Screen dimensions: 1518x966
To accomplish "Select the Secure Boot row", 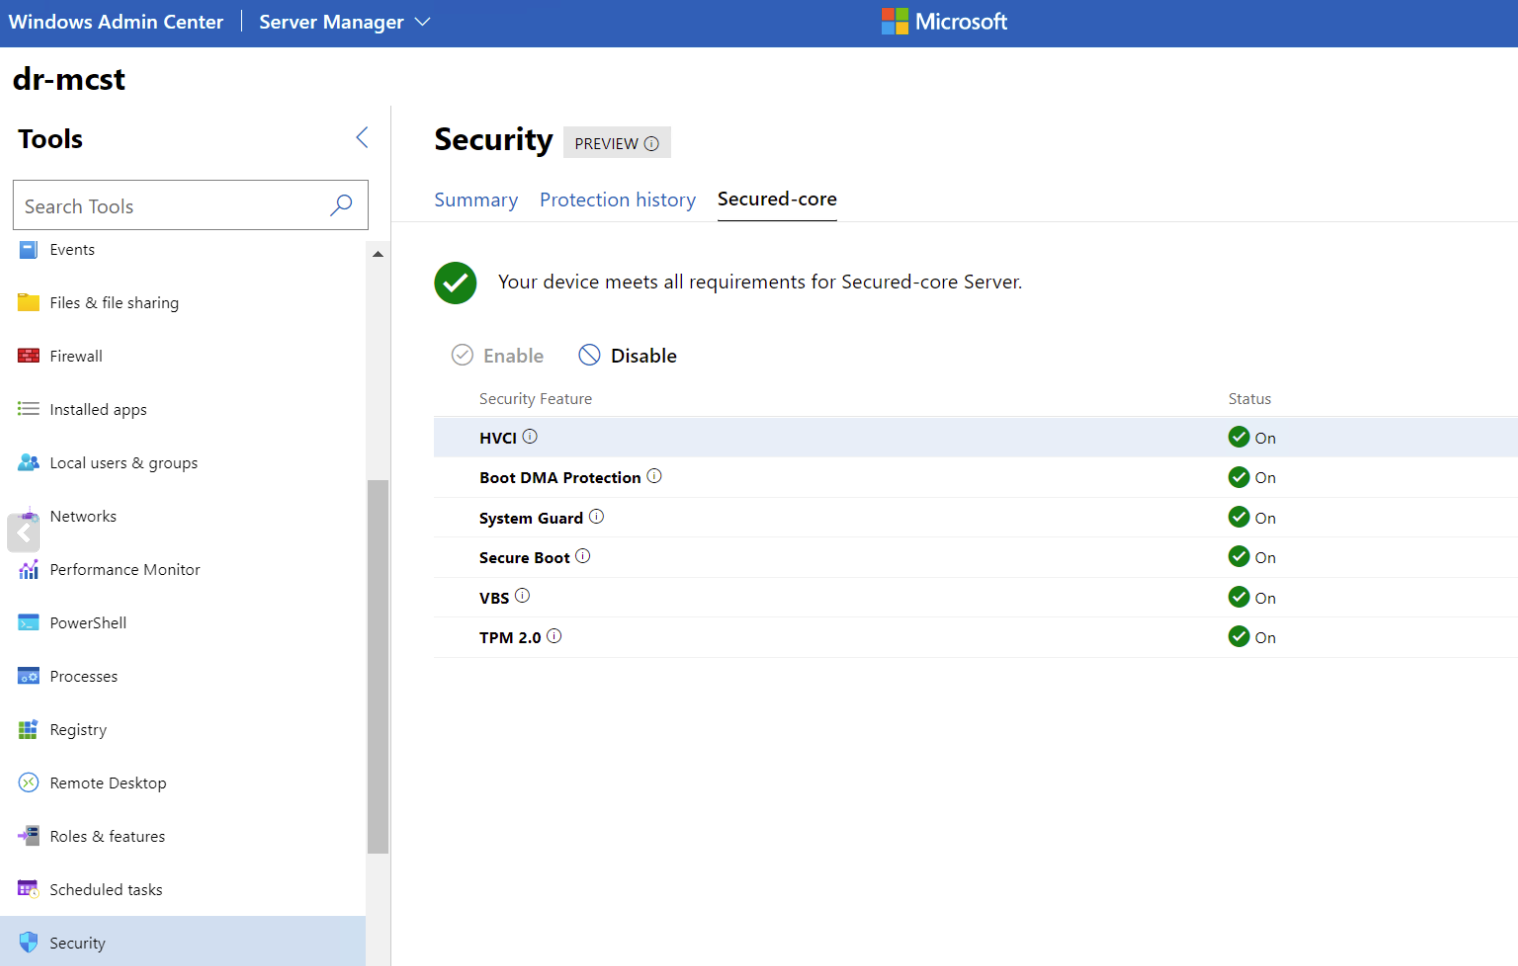I will click(975, 557).
